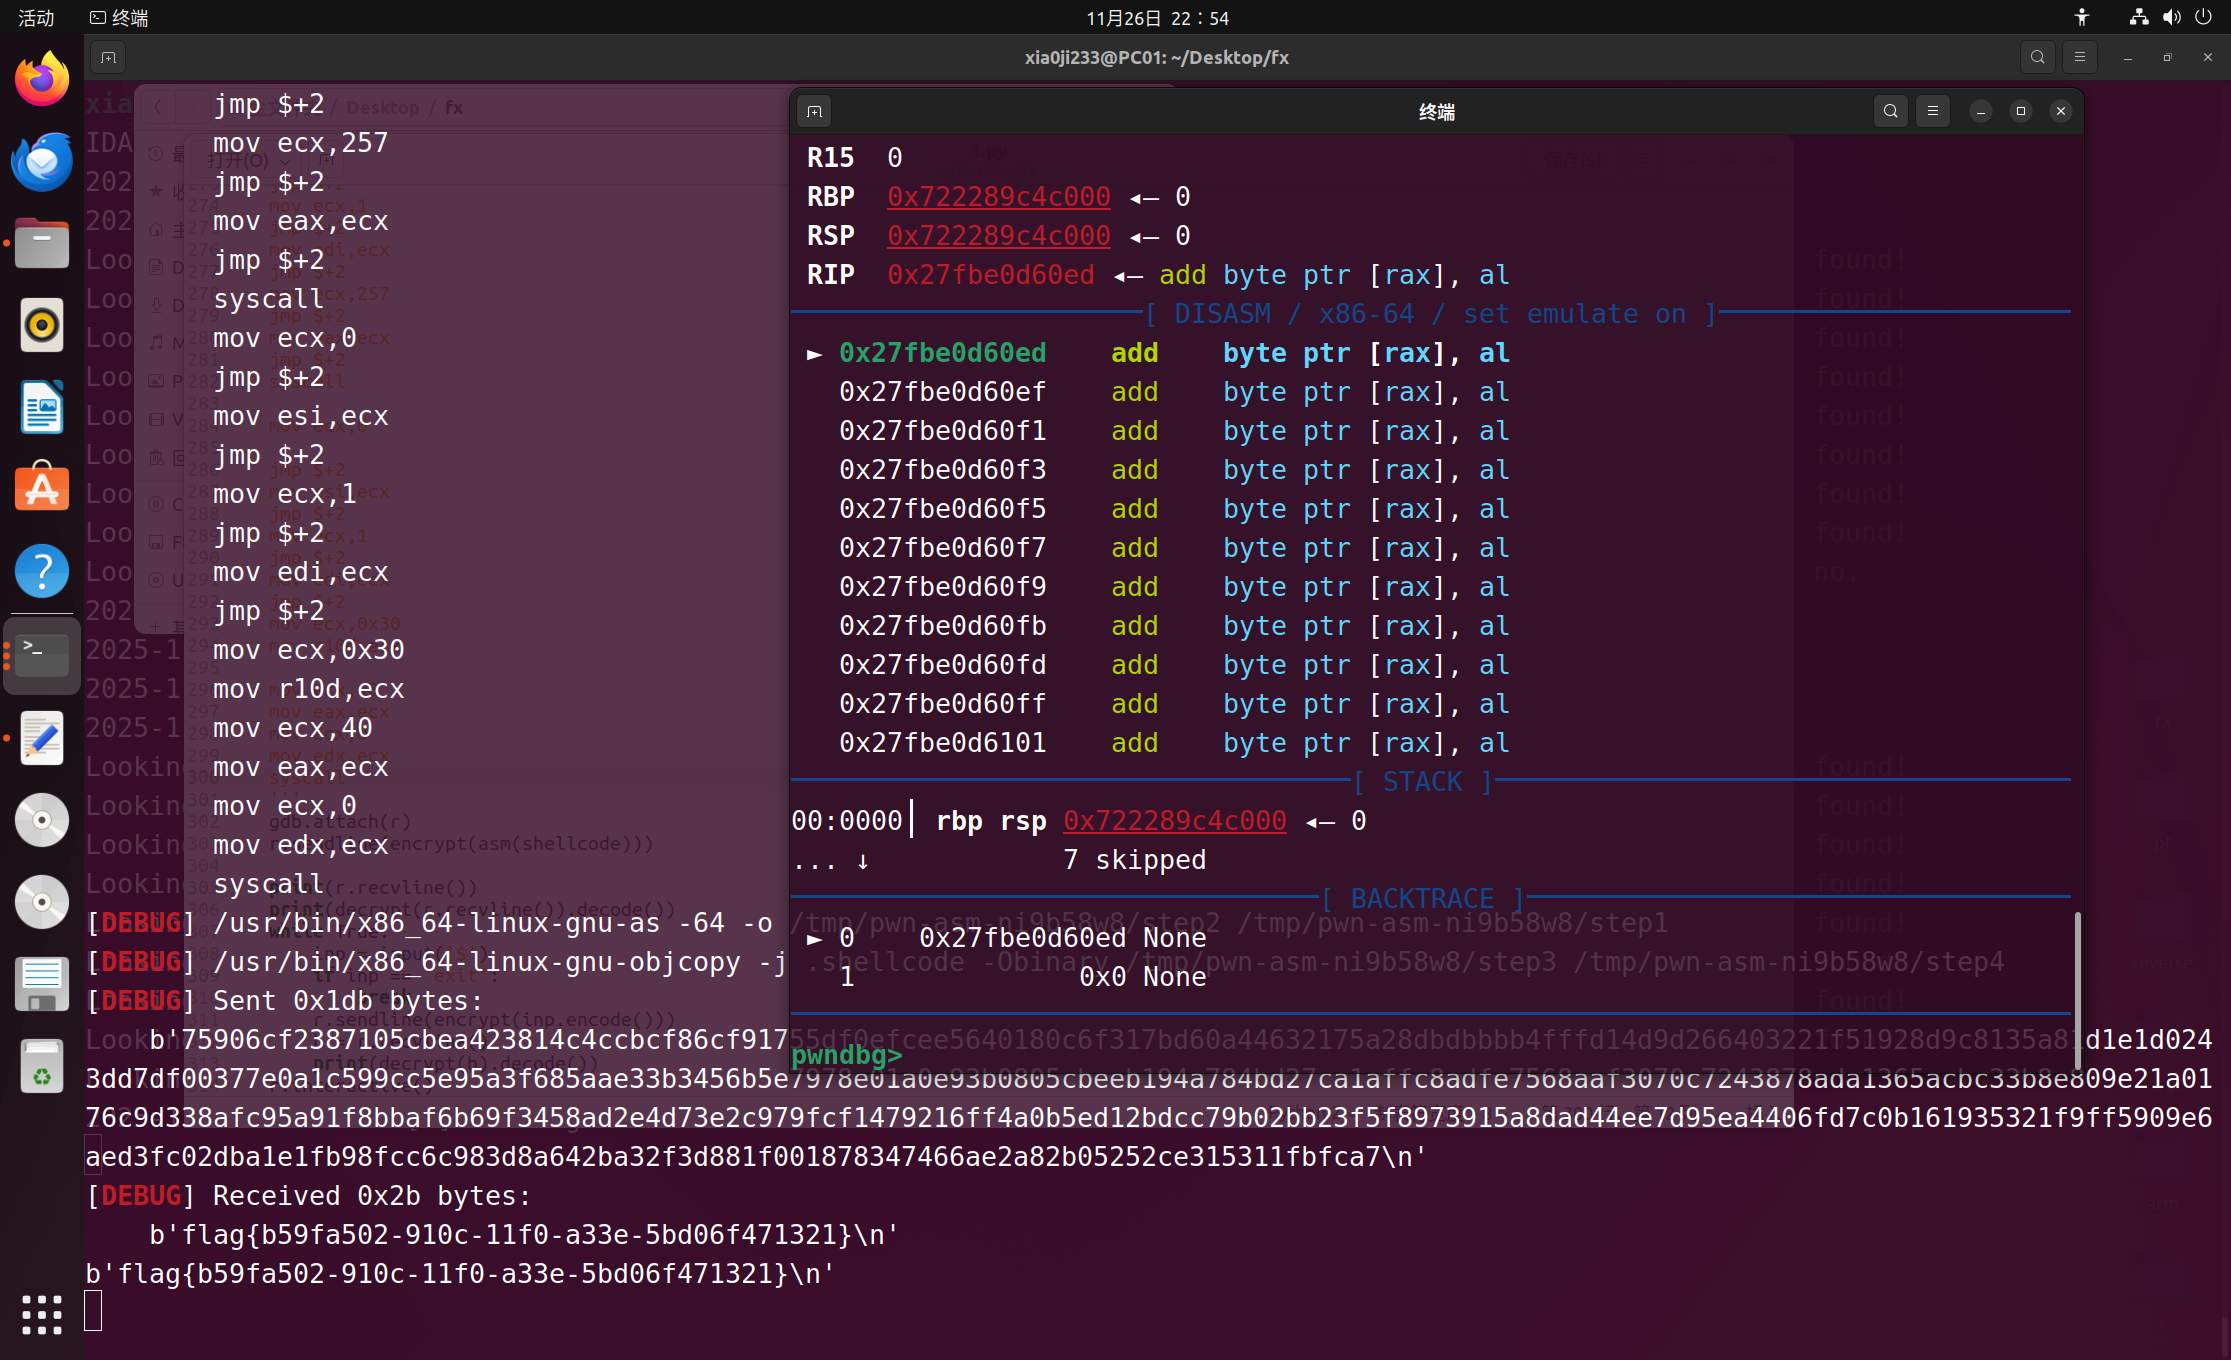Open Thunderbird mail from the dock

pos(41,162)
